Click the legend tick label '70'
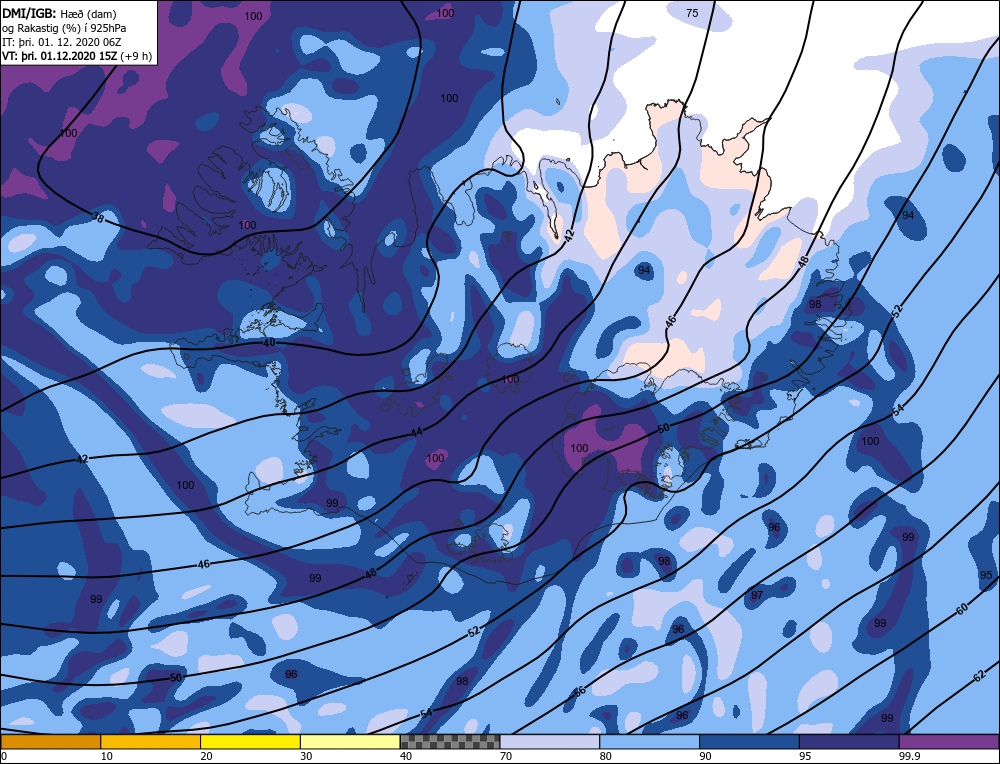1000x764 pixels. 506,756
